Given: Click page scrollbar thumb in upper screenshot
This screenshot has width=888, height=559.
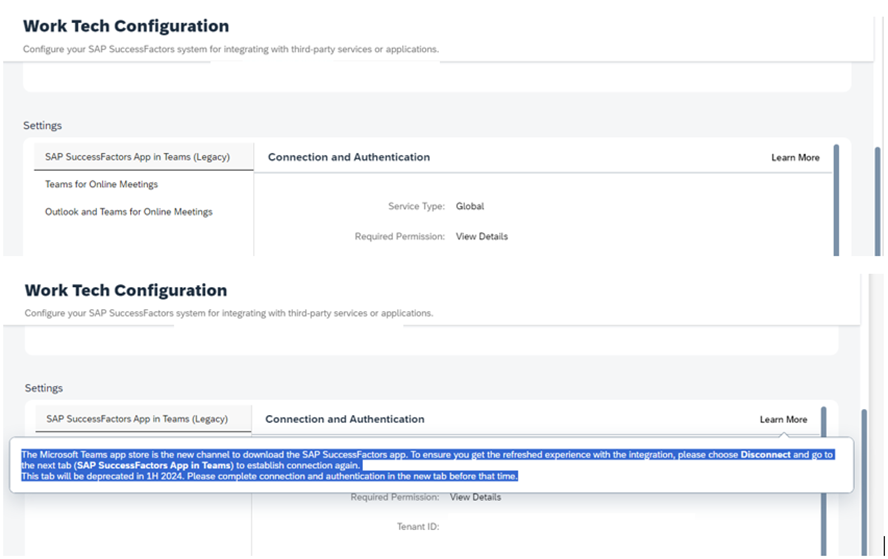Looking at the screenshot, I should tap(877, 201).
